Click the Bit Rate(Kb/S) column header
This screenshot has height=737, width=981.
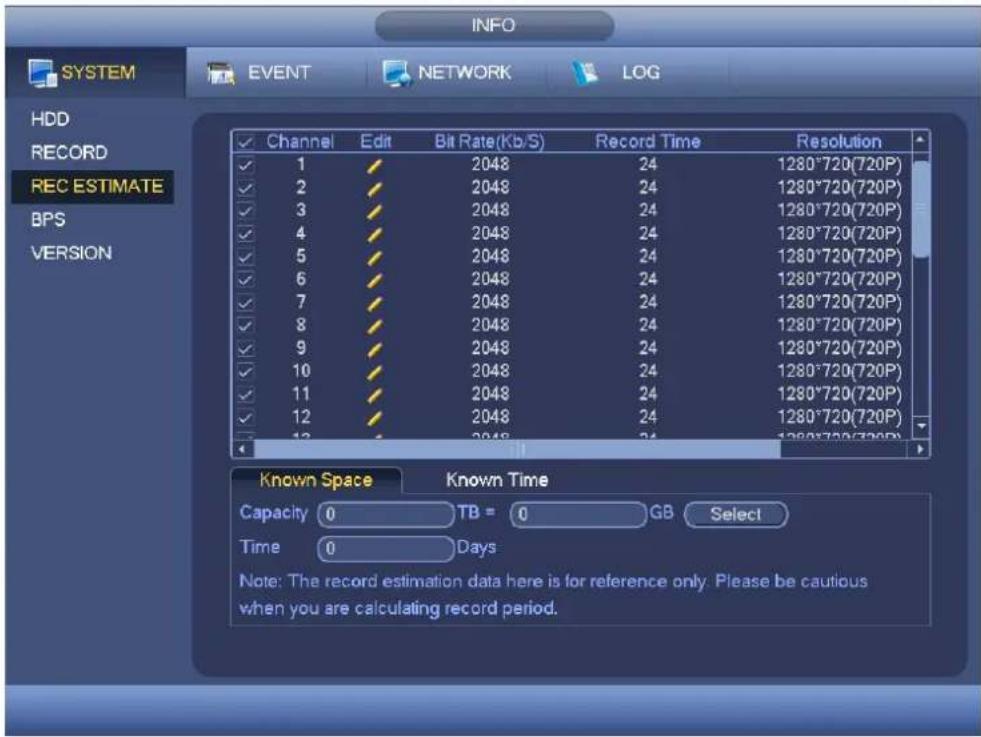(x=489, y=142)
